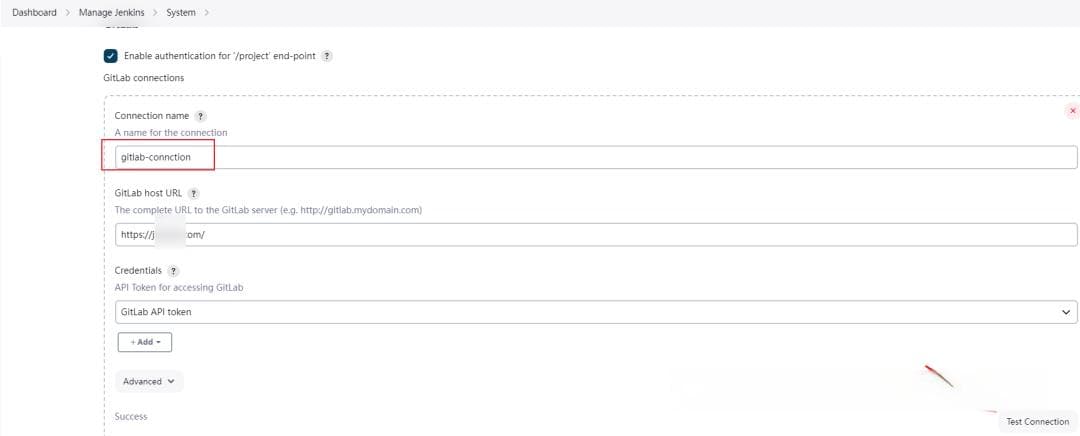This screenshot has height=436, width=1080.
Task: Expand the Advanced section
Action: click(149, 381)
